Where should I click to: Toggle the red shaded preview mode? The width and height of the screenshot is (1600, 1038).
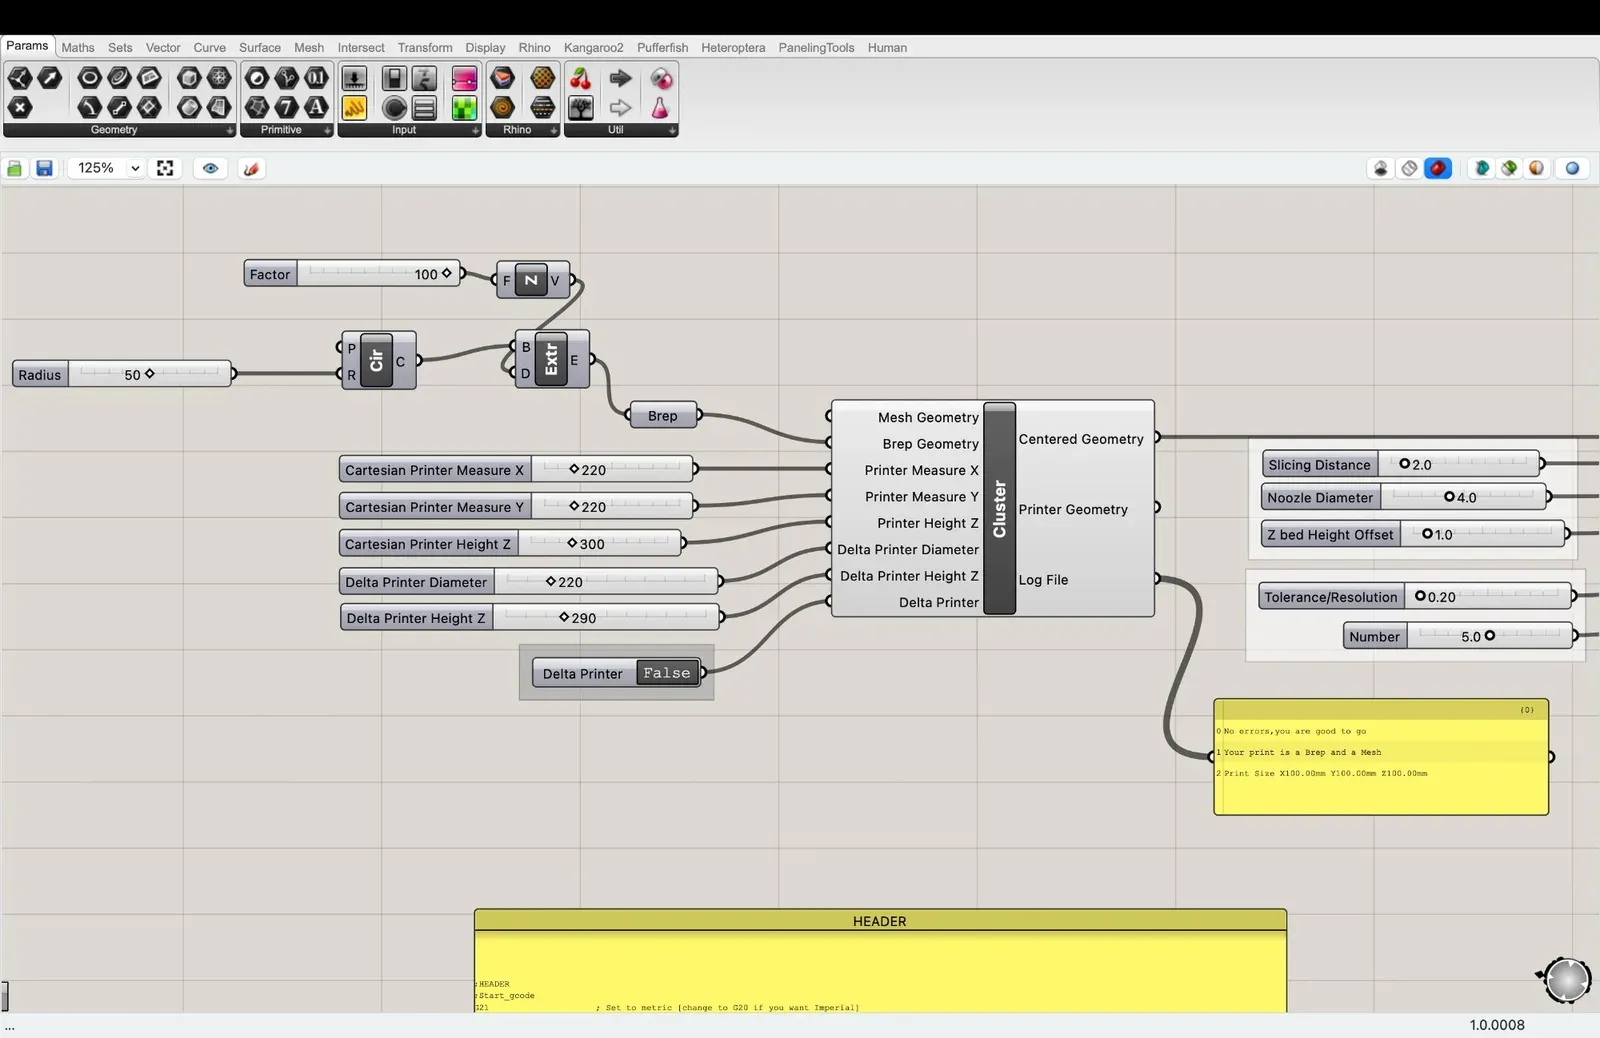coord(1438,168)
